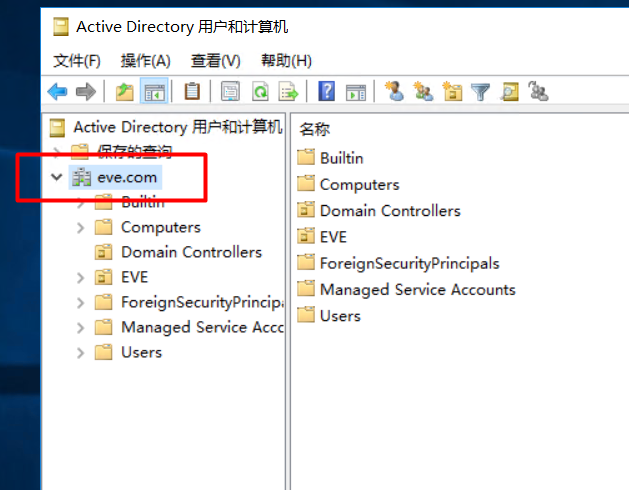Click Builtin folder icon in right pane
629x490 pixels.
pyautogui.click(x=306, y=157)
